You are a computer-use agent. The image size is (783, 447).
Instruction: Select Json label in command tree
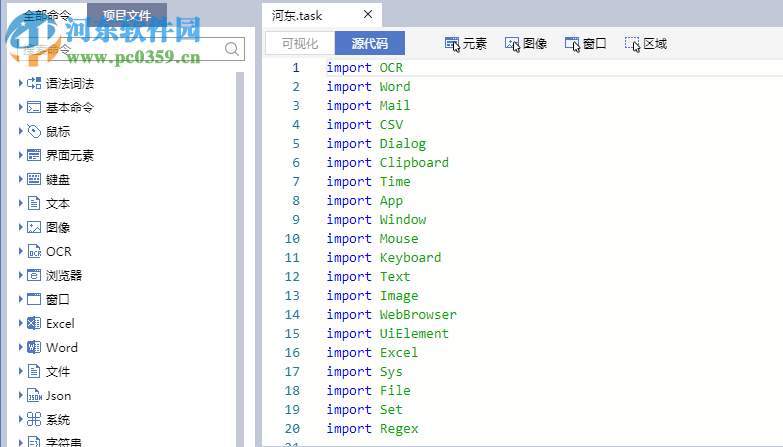[x=58, y=396]
